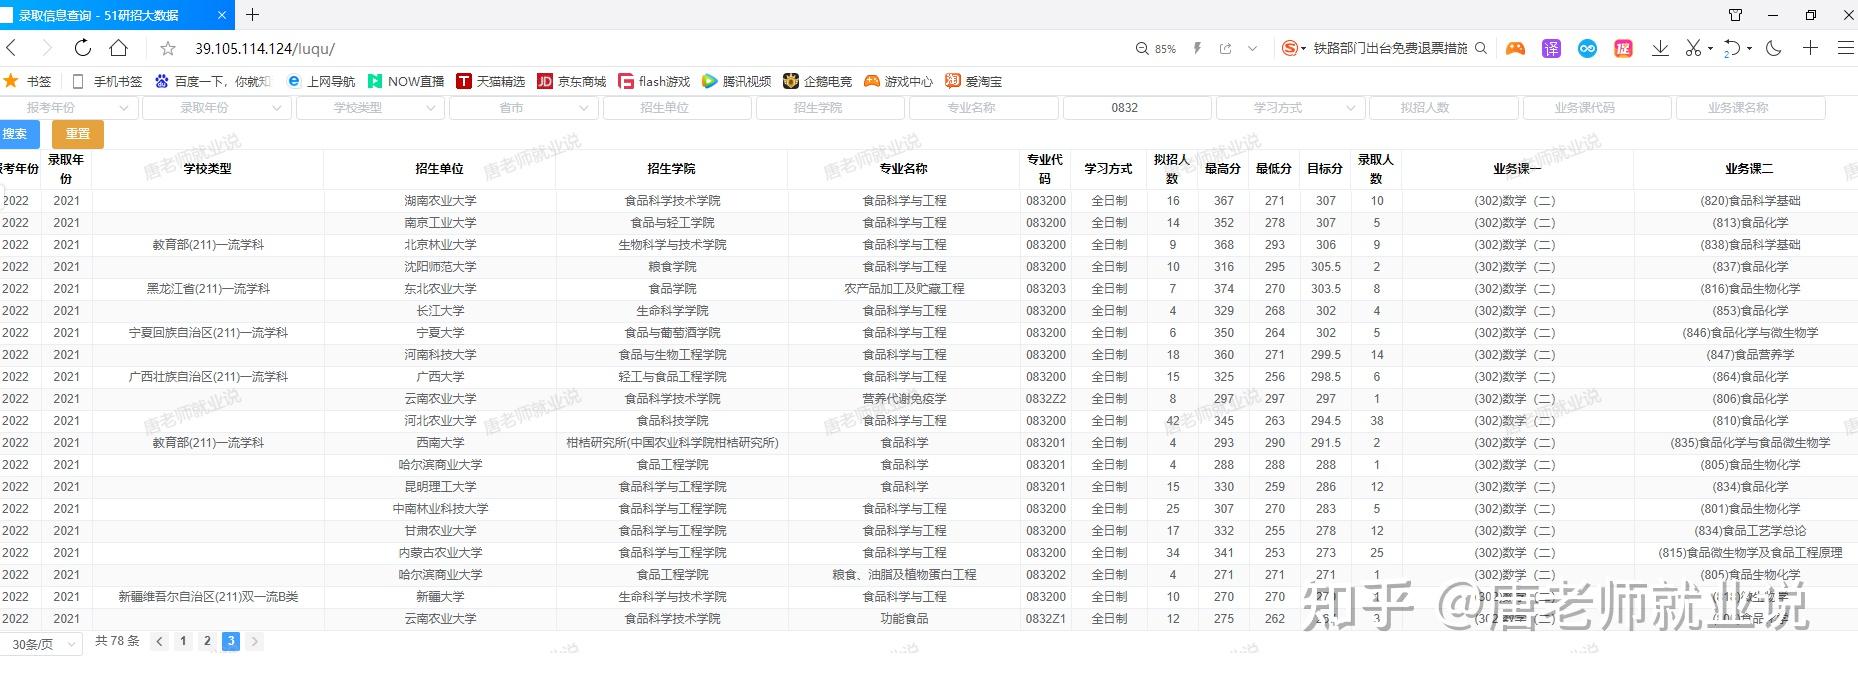Screen dimensions: 1858x681
Task: Open 天猫精选 bookmark
Action: coord(490,81)
